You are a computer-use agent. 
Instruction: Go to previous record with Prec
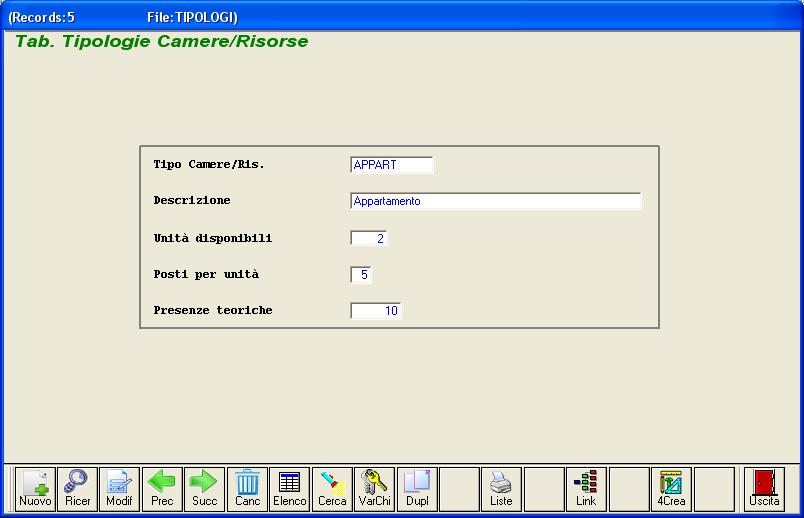point(162,488)
